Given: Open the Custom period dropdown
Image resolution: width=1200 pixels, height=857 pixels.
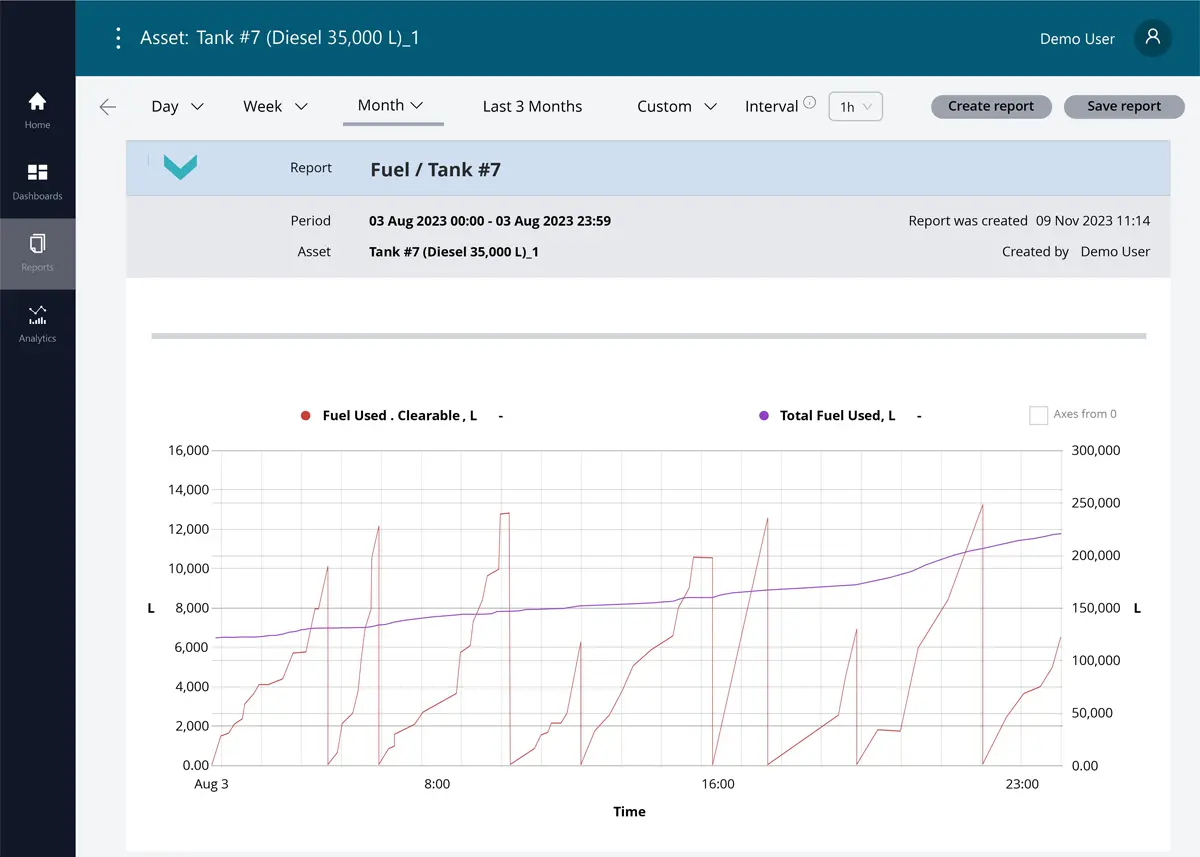Looking at the screenshot, I should pos(677,107).
